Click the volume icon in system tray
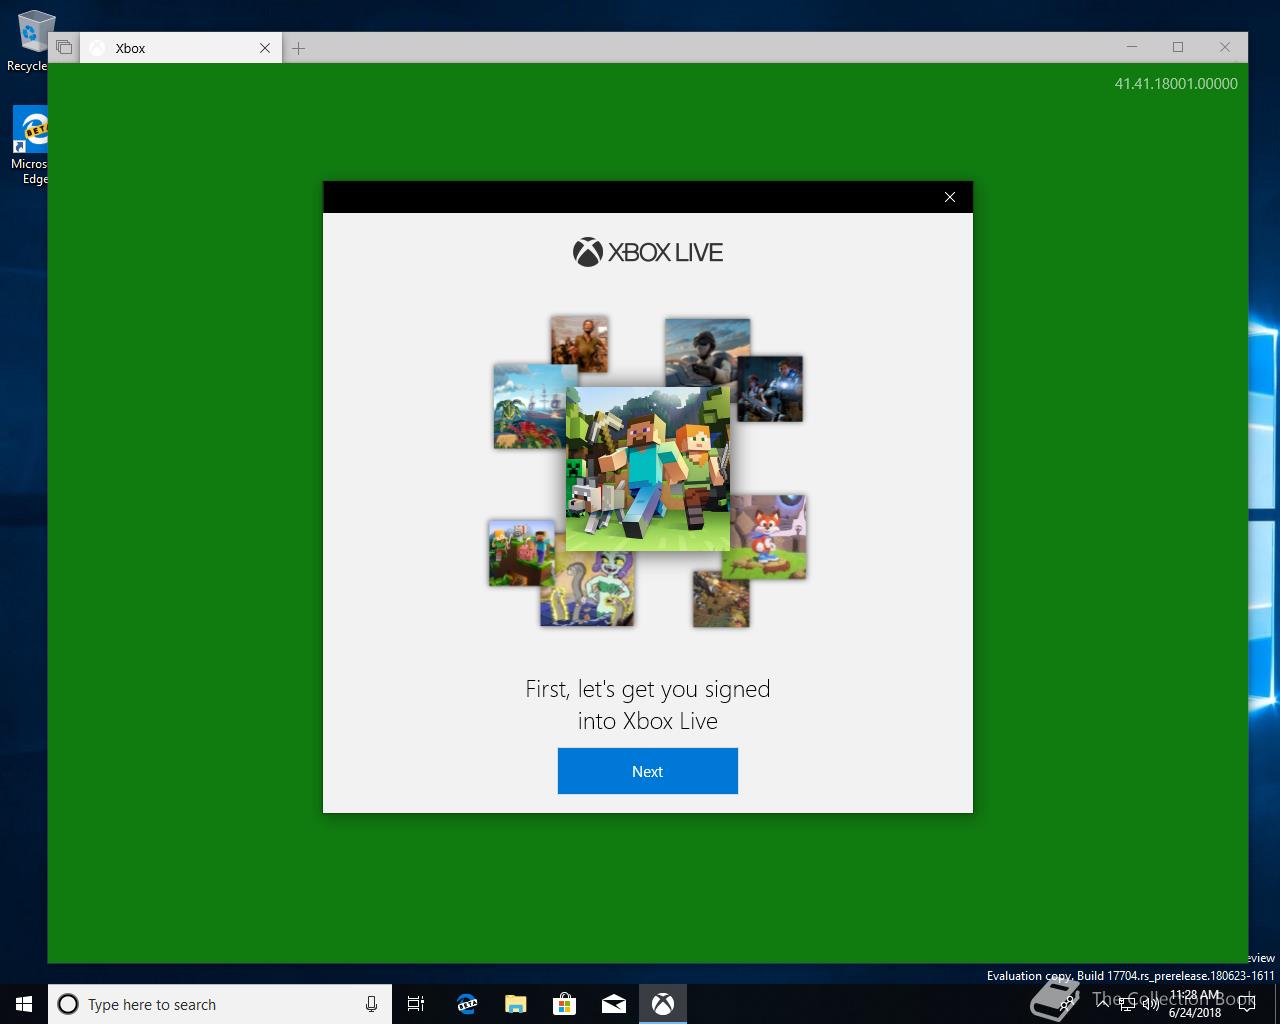Viewport: 1280px width, 1024px height. click(x=1151, y=1004)
